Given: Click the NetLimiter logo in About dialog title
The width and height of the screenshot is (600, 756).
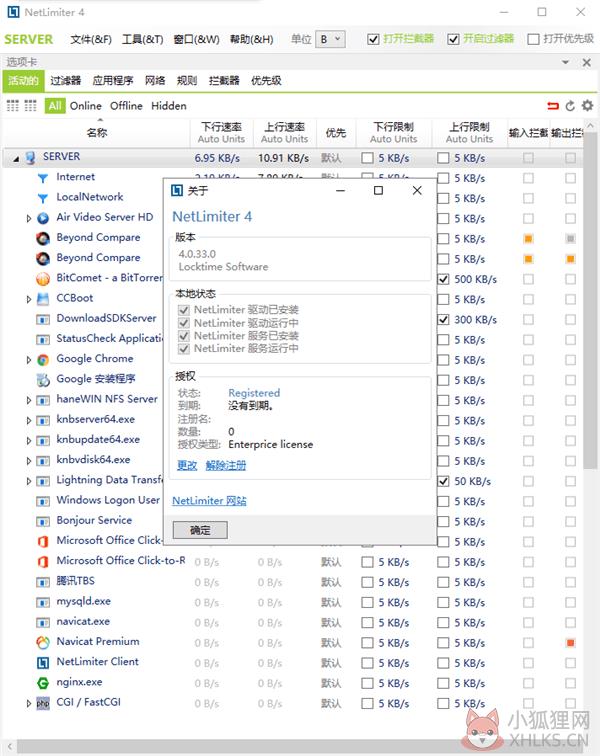Looking at the screenshot, I should tap(177, 190).
